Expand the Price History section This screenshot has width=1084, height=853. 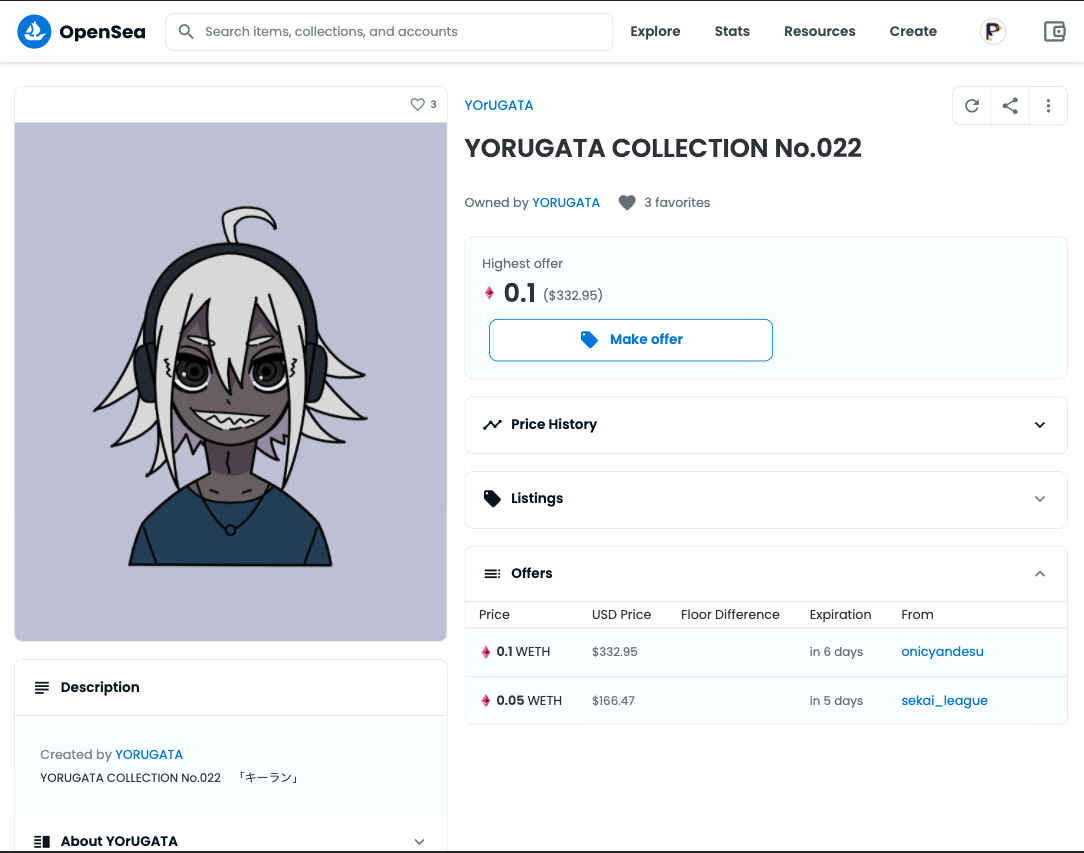click(x=766, y=425)
